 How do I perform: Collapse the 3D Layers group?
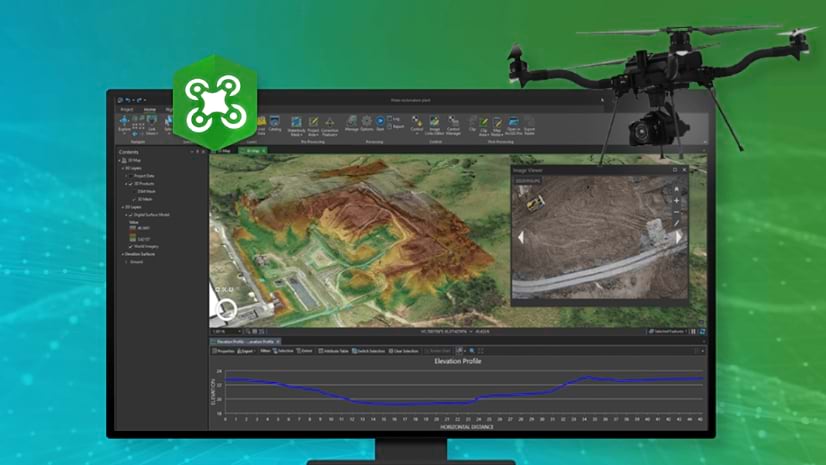[123, 168]
